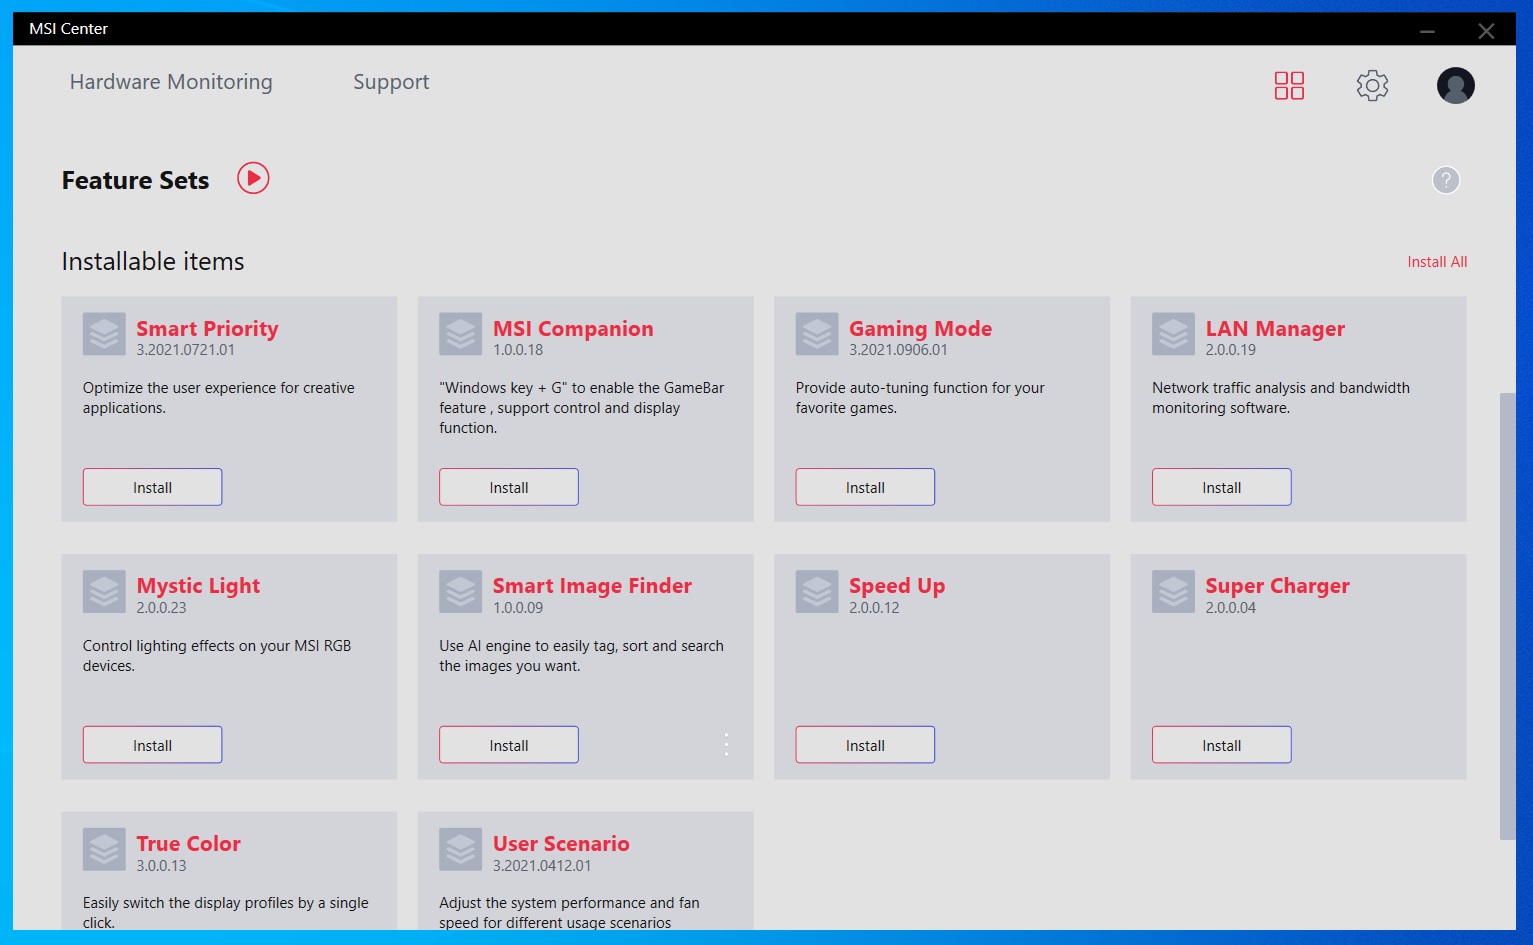Switch to Hardware Monitoring tab
1533x945 pixels.
(171, 82)
